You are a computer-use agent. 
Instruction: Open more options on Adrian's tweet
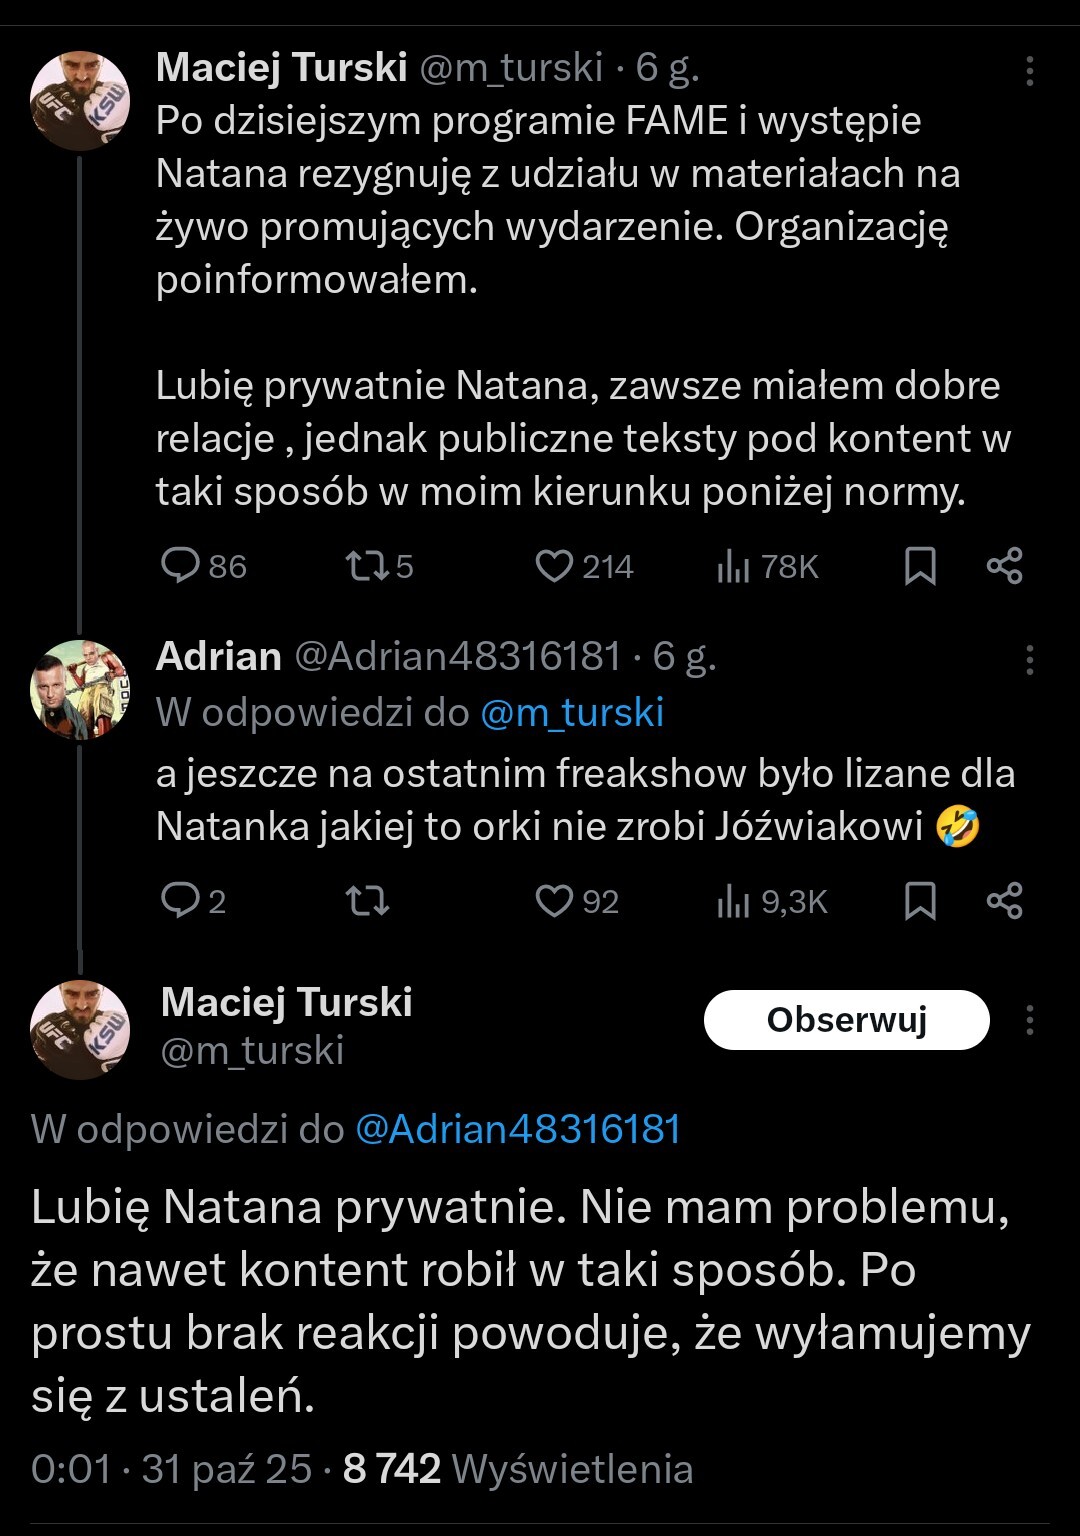(1029, 660)
